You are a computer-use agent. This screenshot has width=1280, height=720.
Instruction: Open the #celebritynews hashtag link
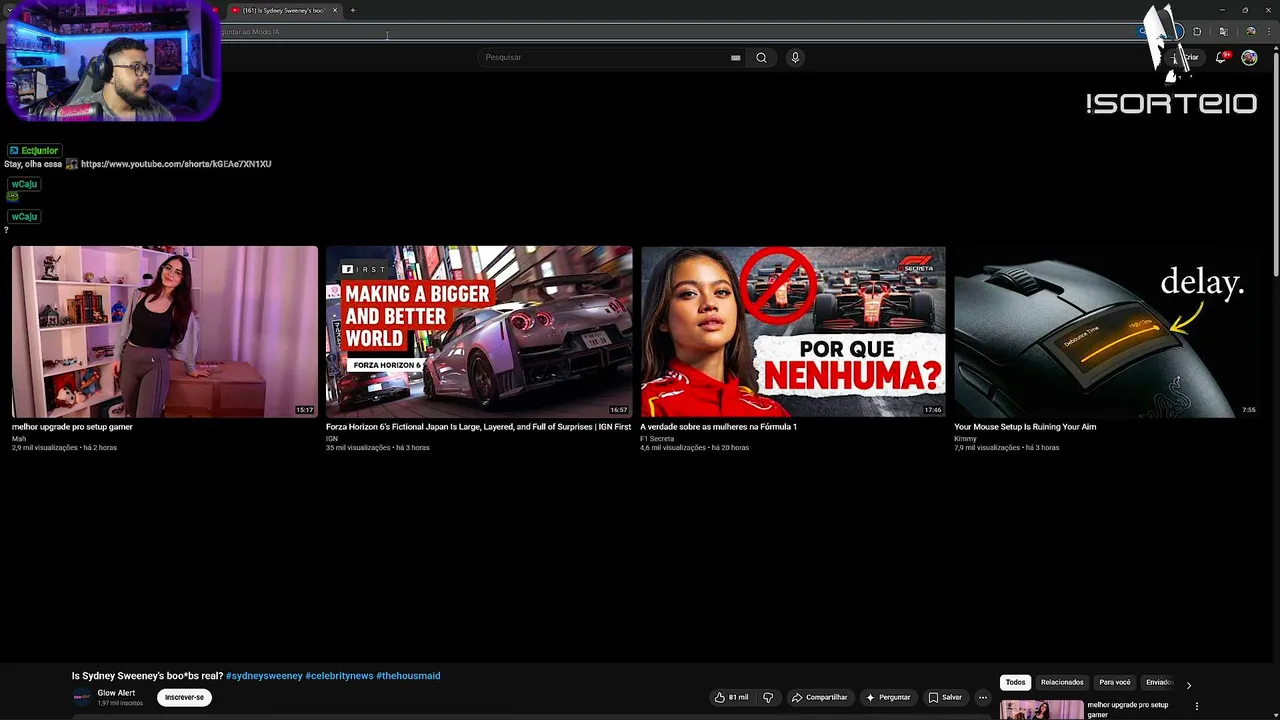click(x=339, y=676)
